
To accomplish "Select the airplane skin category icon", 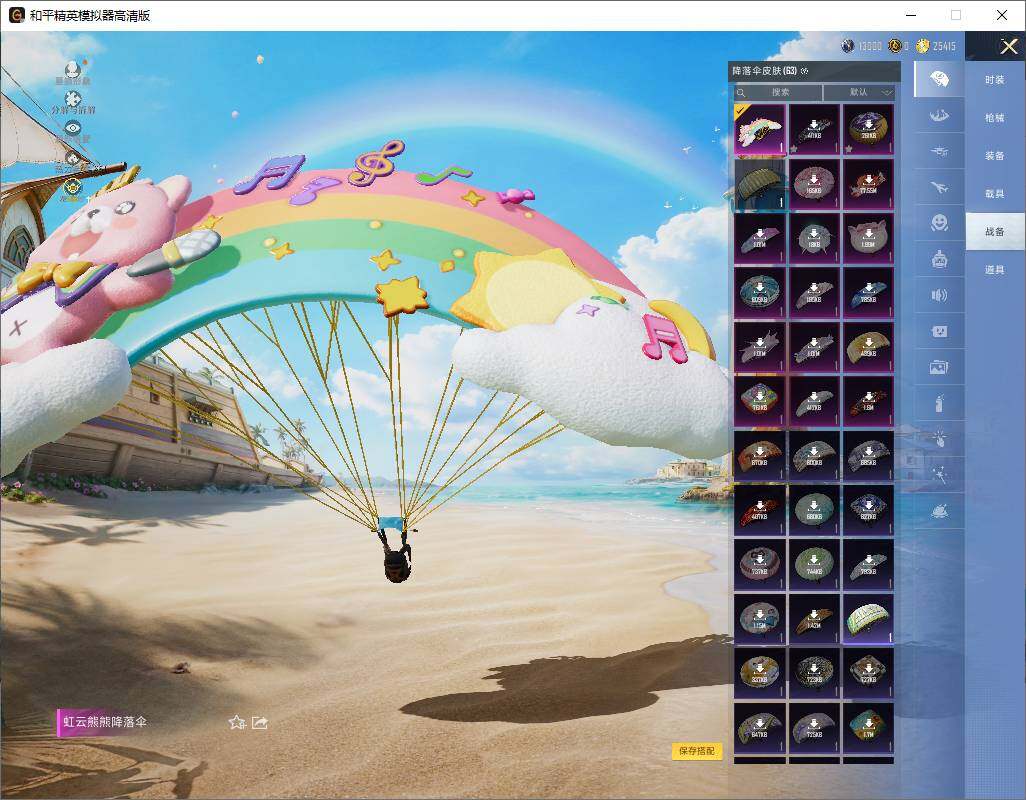I will click(x=939, y=188).
